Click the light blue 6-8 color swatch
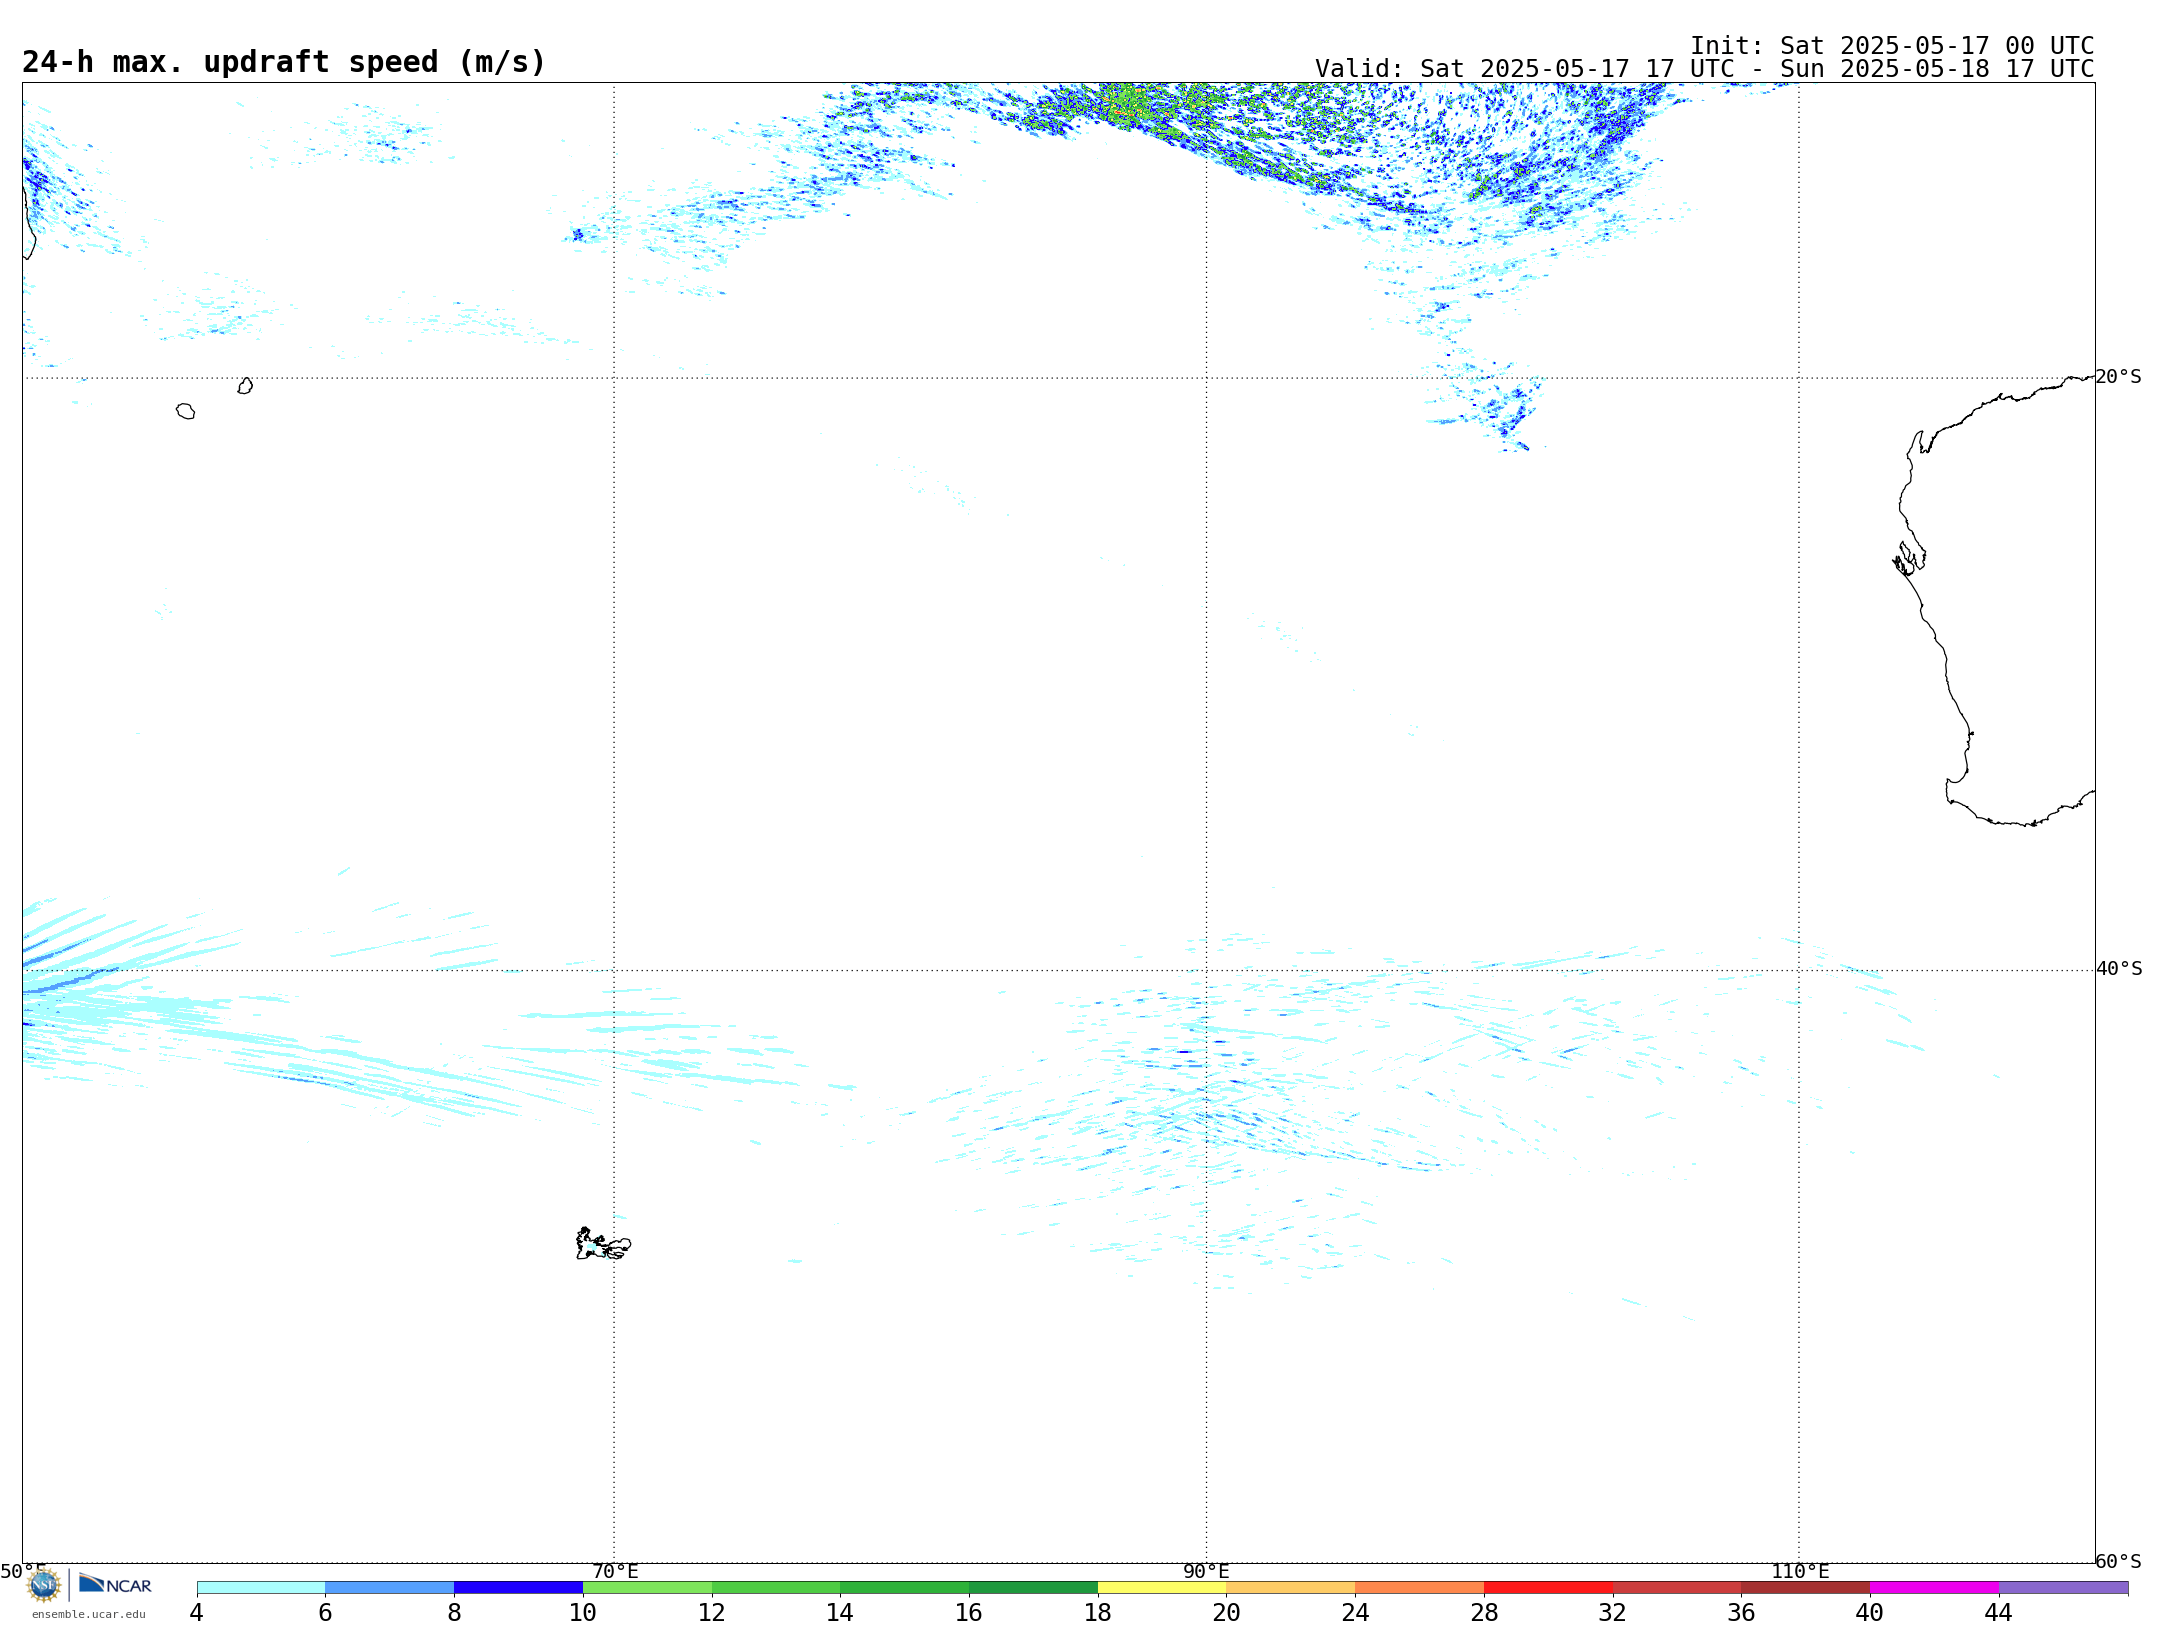 click(390, 1588)
